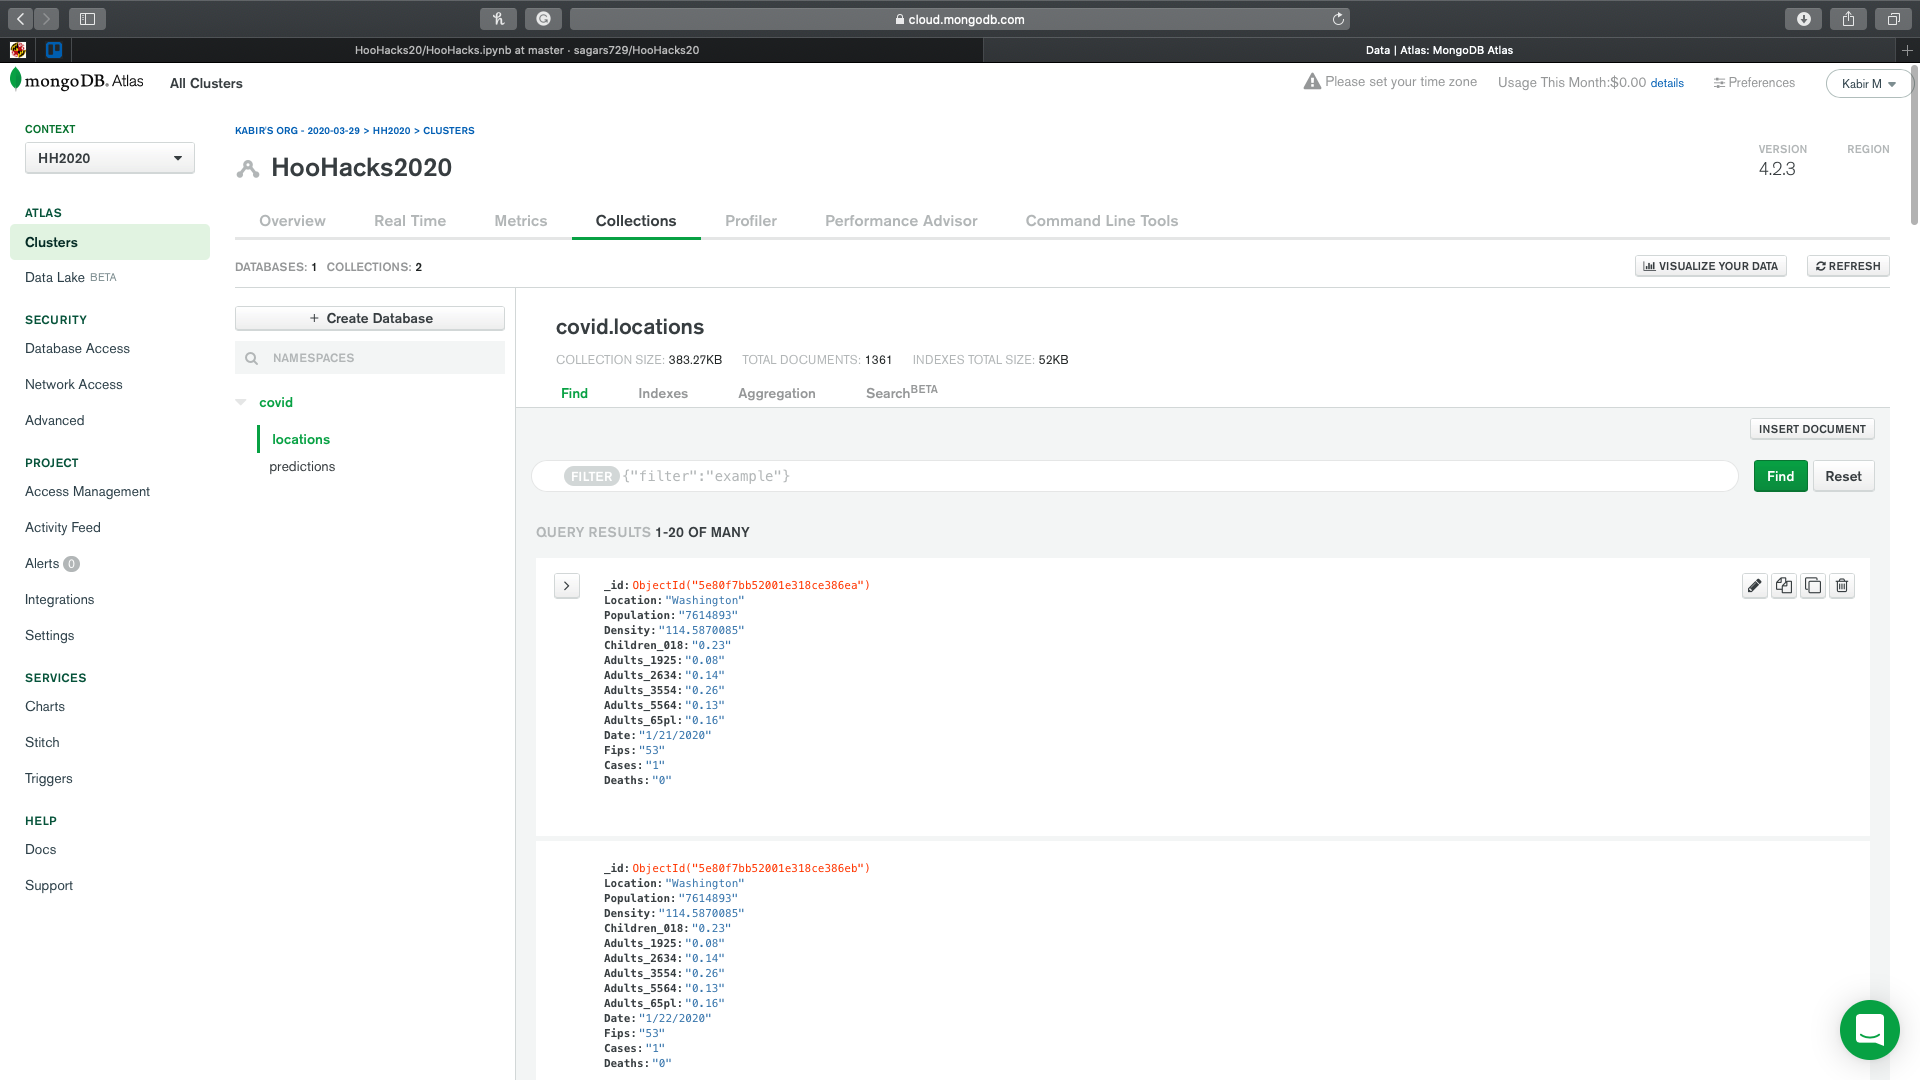Viewport: 1920px width, 1080px height.
Task: Open the Safari downloads icon
Action: coord(1803,19)
